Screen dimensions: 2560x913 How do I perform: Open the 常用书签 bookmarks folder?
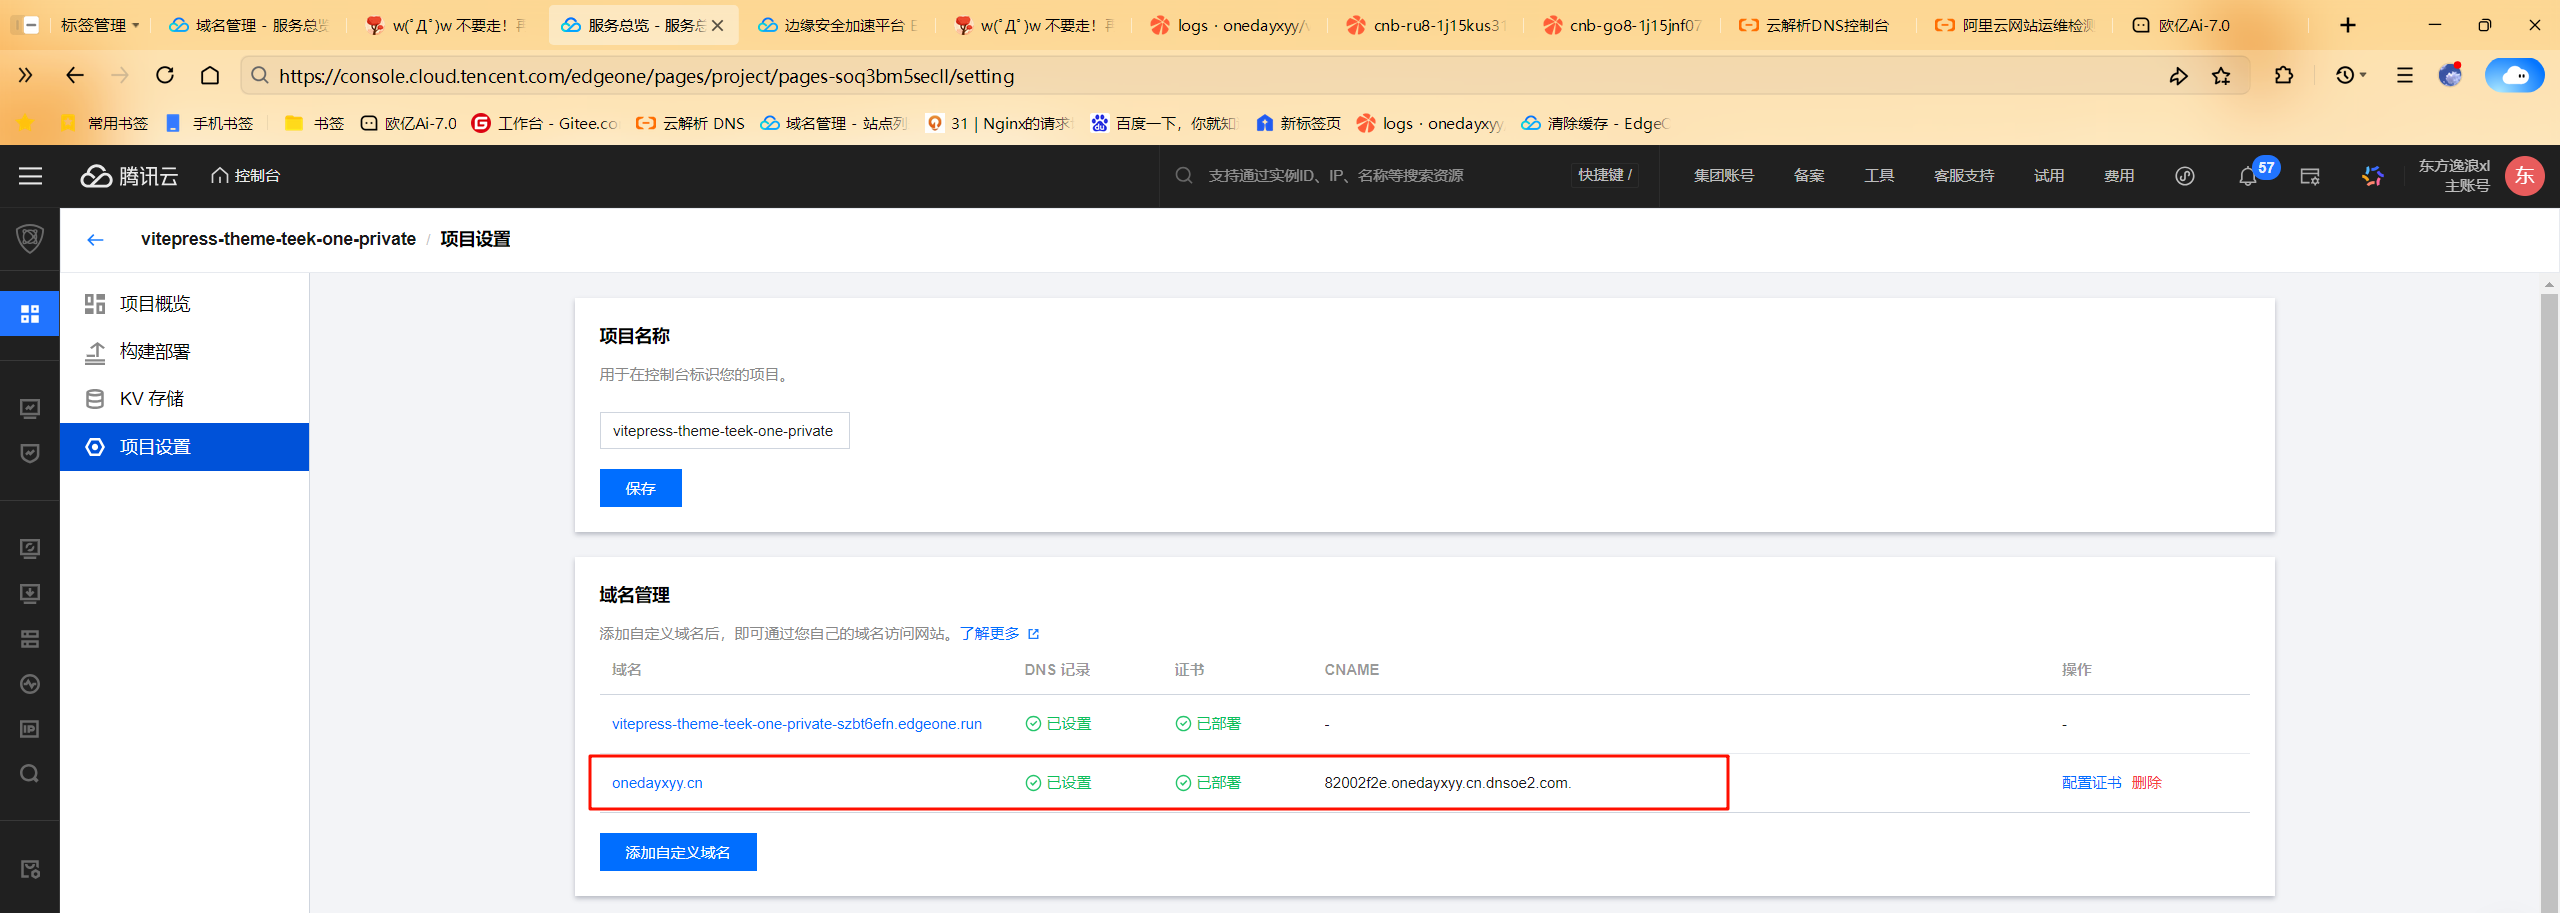pos(104,123)
